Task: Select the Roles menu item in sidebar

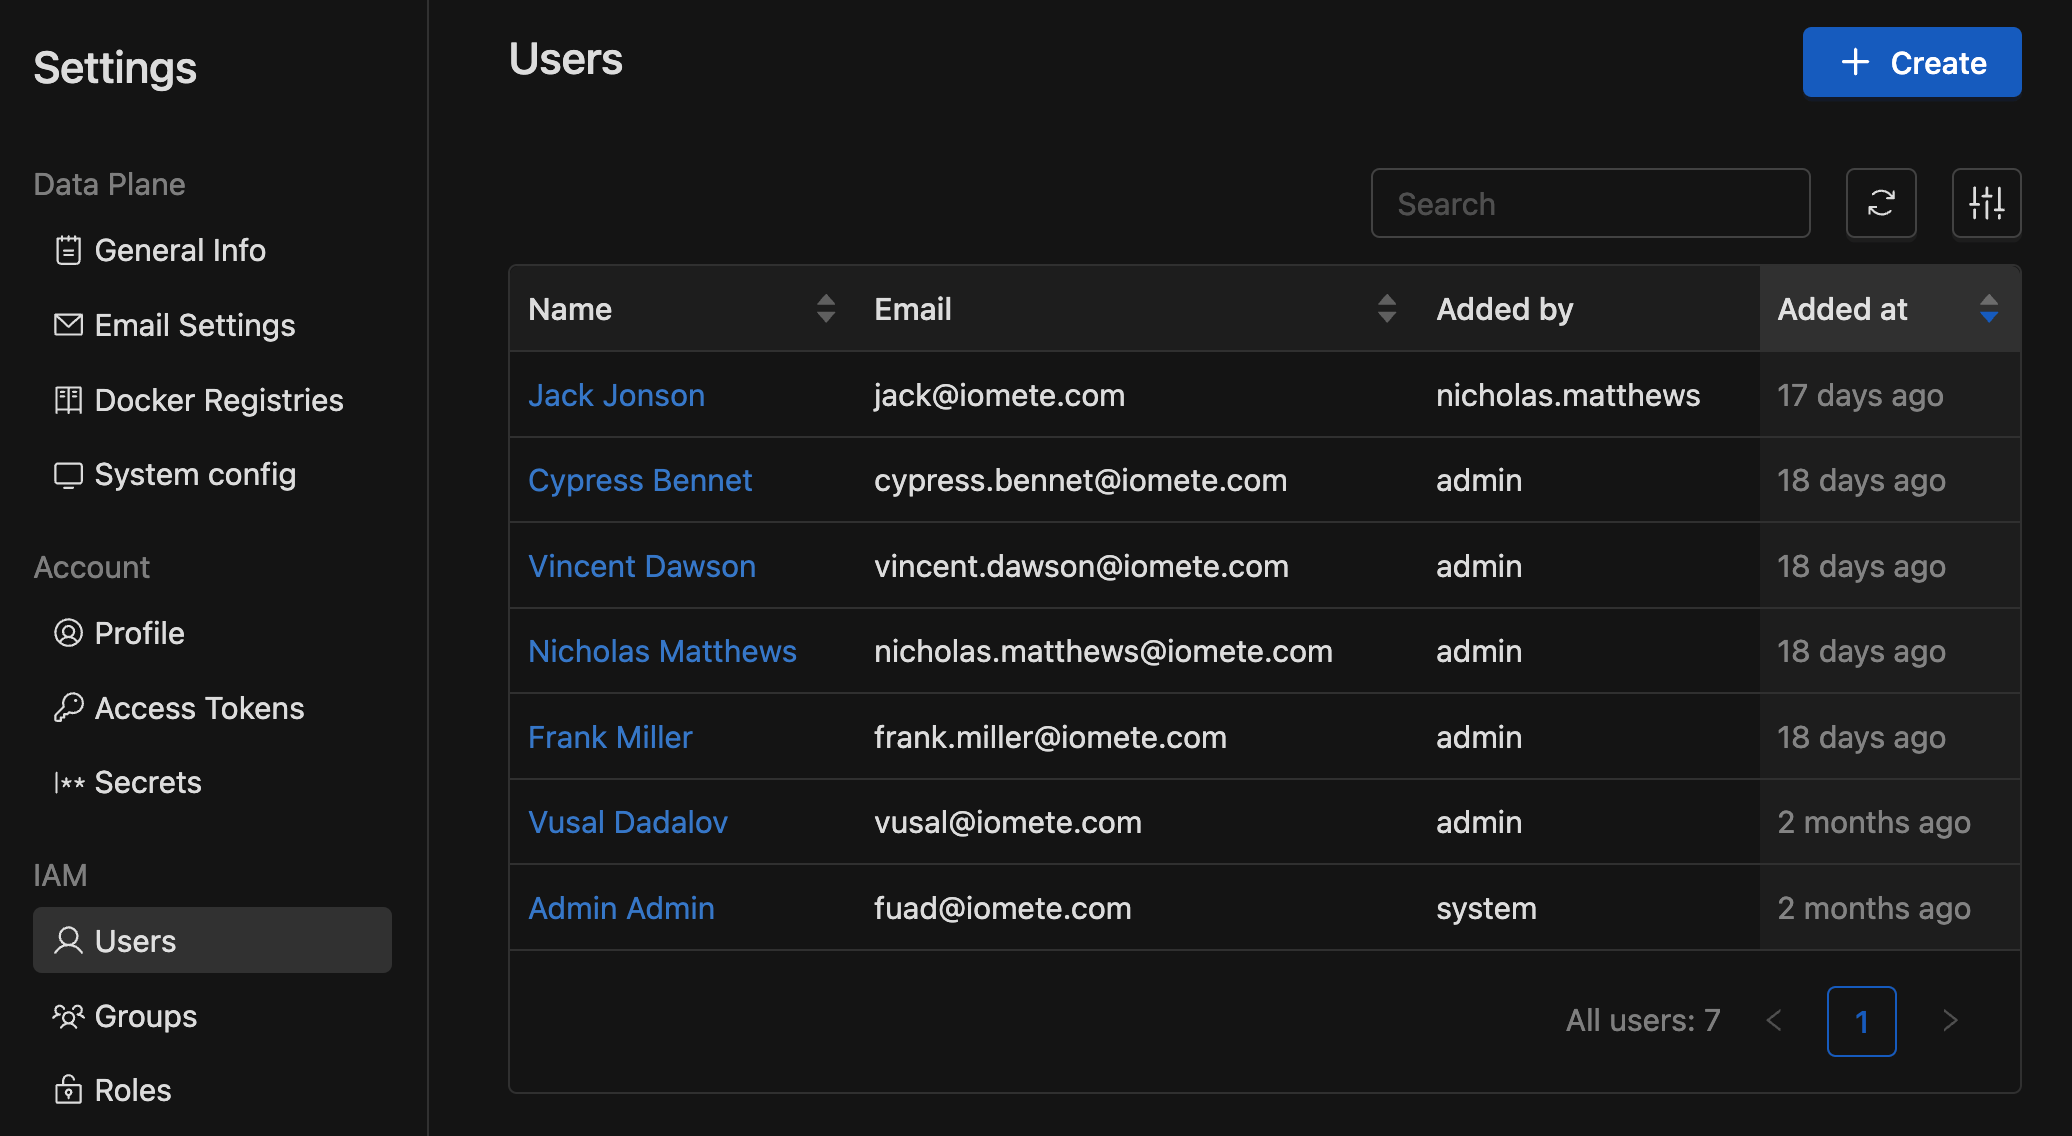Action: point(132,1090)
